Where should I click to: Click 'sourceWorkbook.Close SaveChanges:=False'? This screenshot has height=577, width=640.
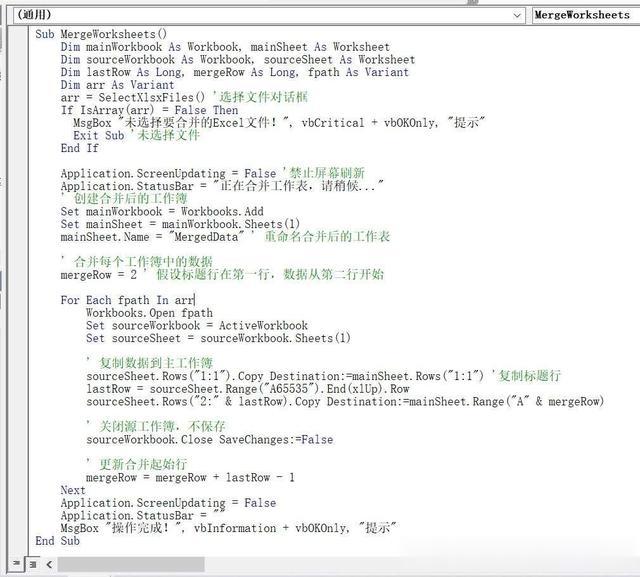(x=209, y=439)
